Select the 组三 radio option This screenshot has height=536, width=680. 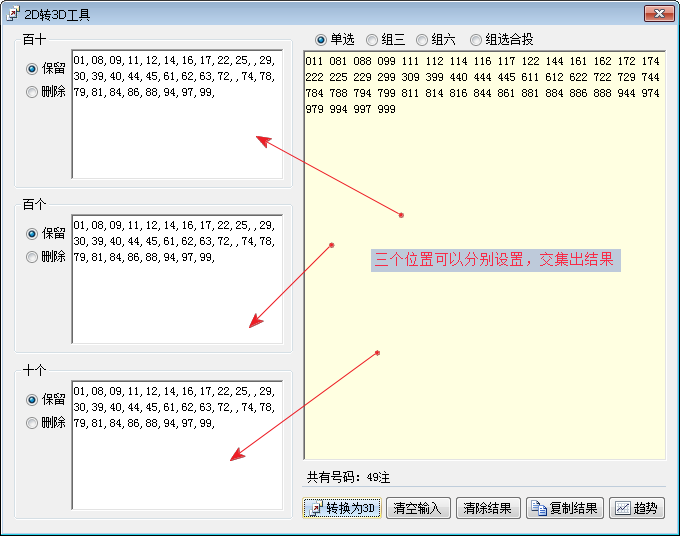pos(372,40)
